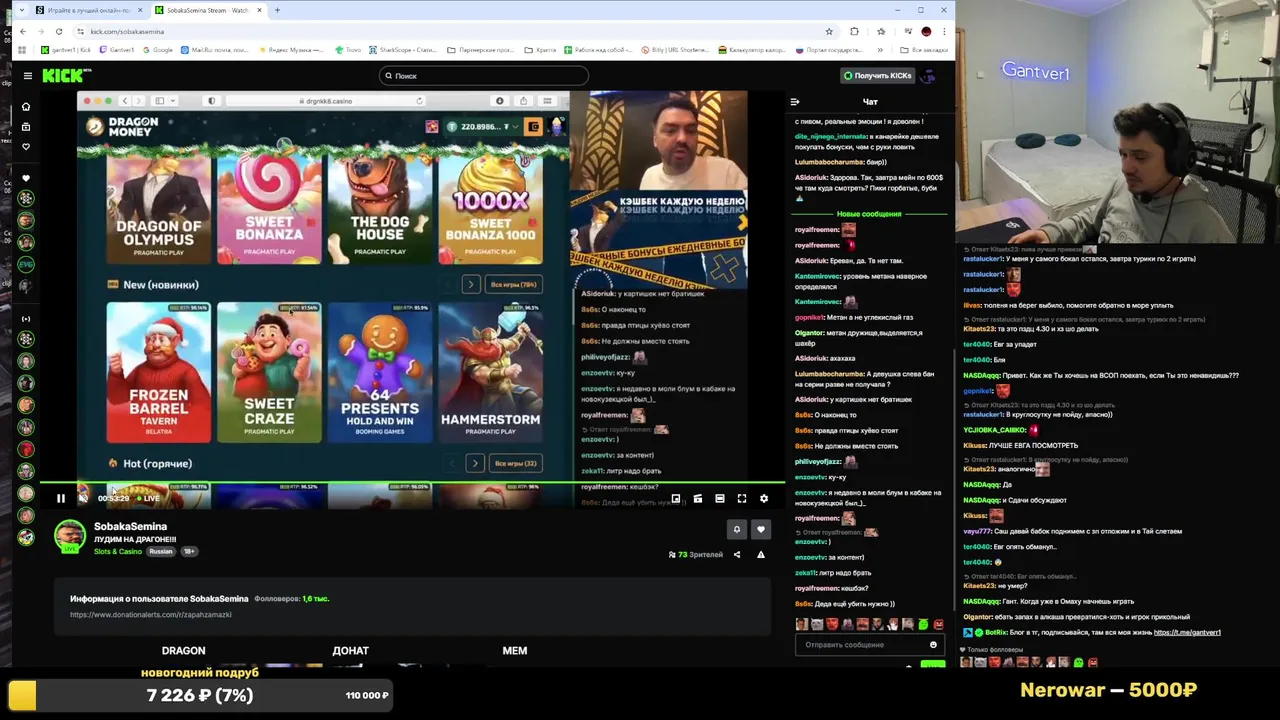Open the donationalerts.com link

[151, 614]
